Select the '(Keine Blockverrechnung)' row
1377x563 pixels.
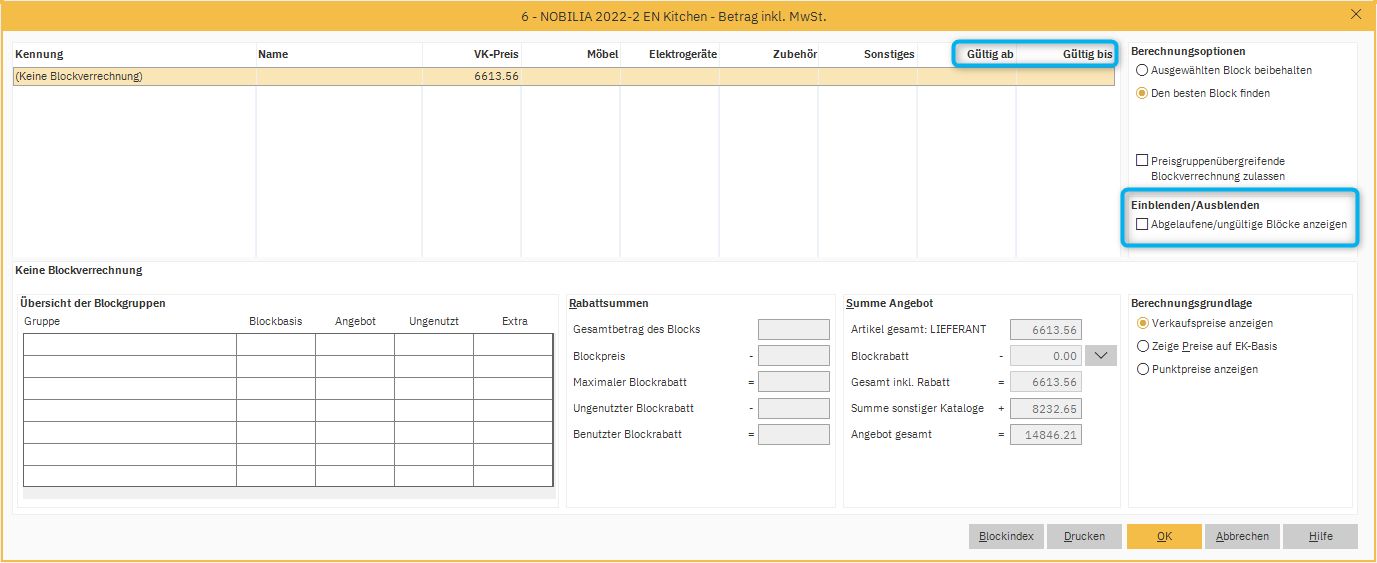pos(134,77)
